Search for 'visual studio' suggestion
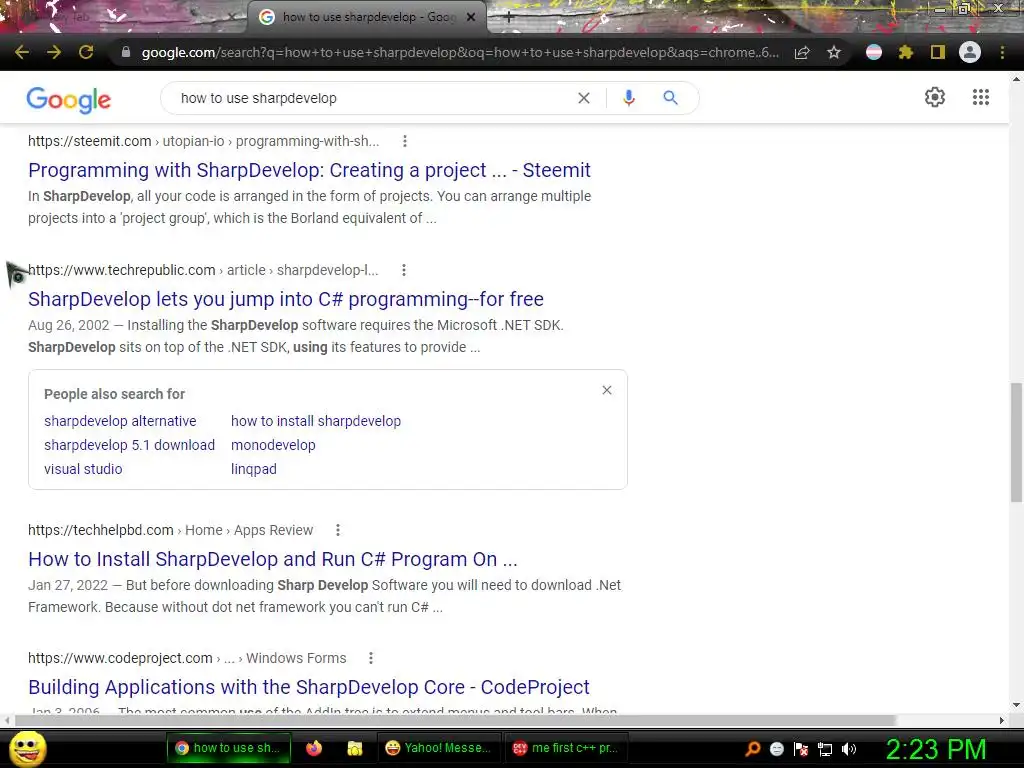Image resolution: width=1024 pixels, height=768 pixels. pyautogui.click(x=83, y=469)
